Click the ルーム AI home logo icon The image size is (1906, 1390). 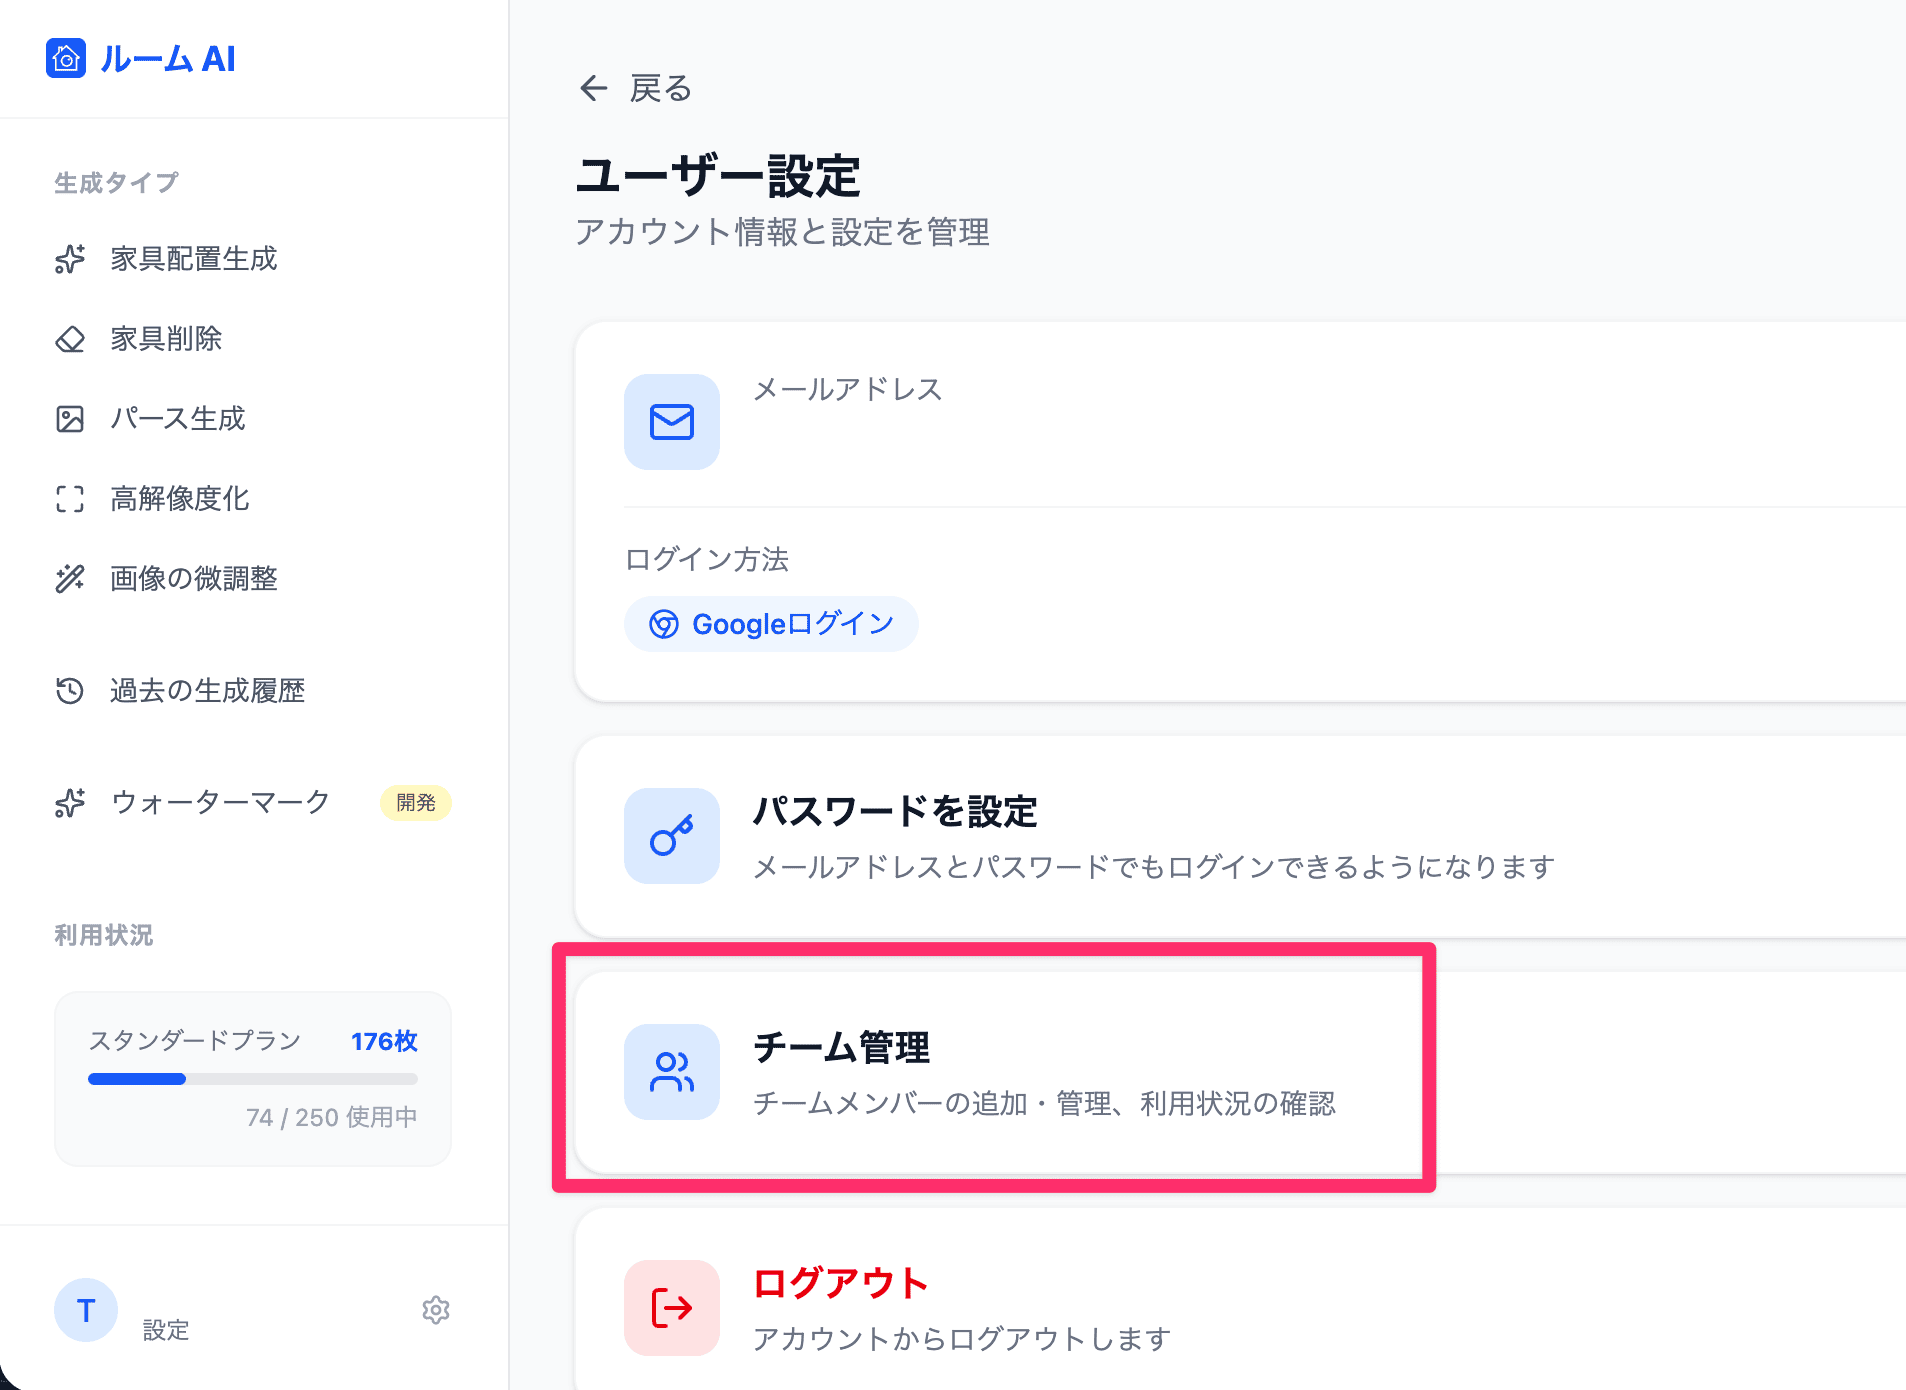(66, 59)
